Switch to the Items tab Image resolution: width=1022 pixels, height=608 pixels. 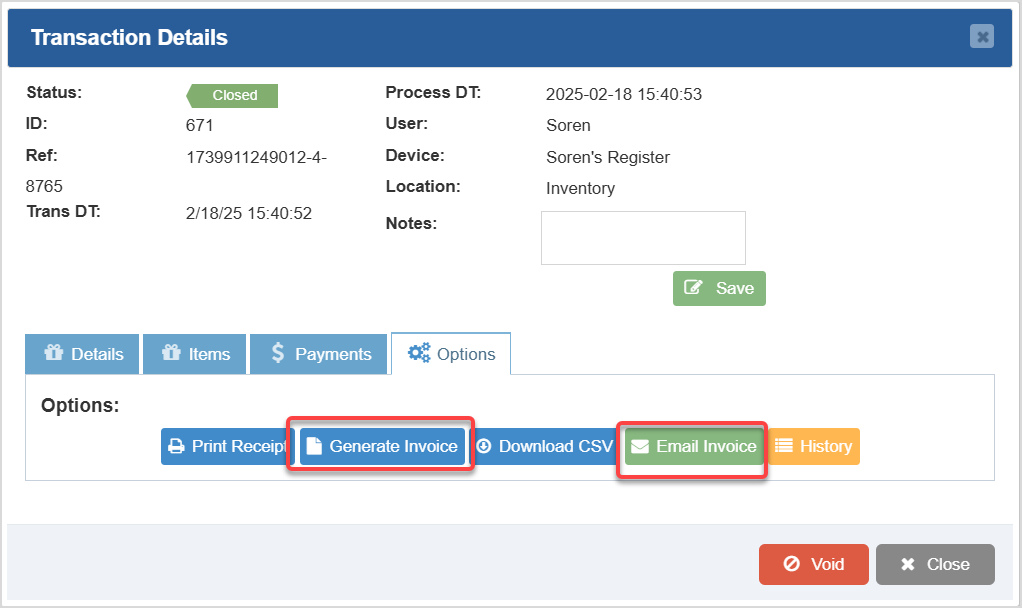pos(194,353)
